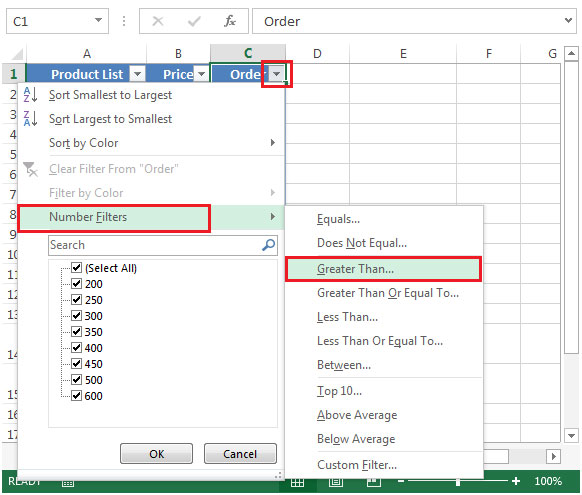This screenshot has width=582, height=495.
Task: Click the formula bar enter checkmark icon
Action: pyautogui.click(x=194, y=21)
